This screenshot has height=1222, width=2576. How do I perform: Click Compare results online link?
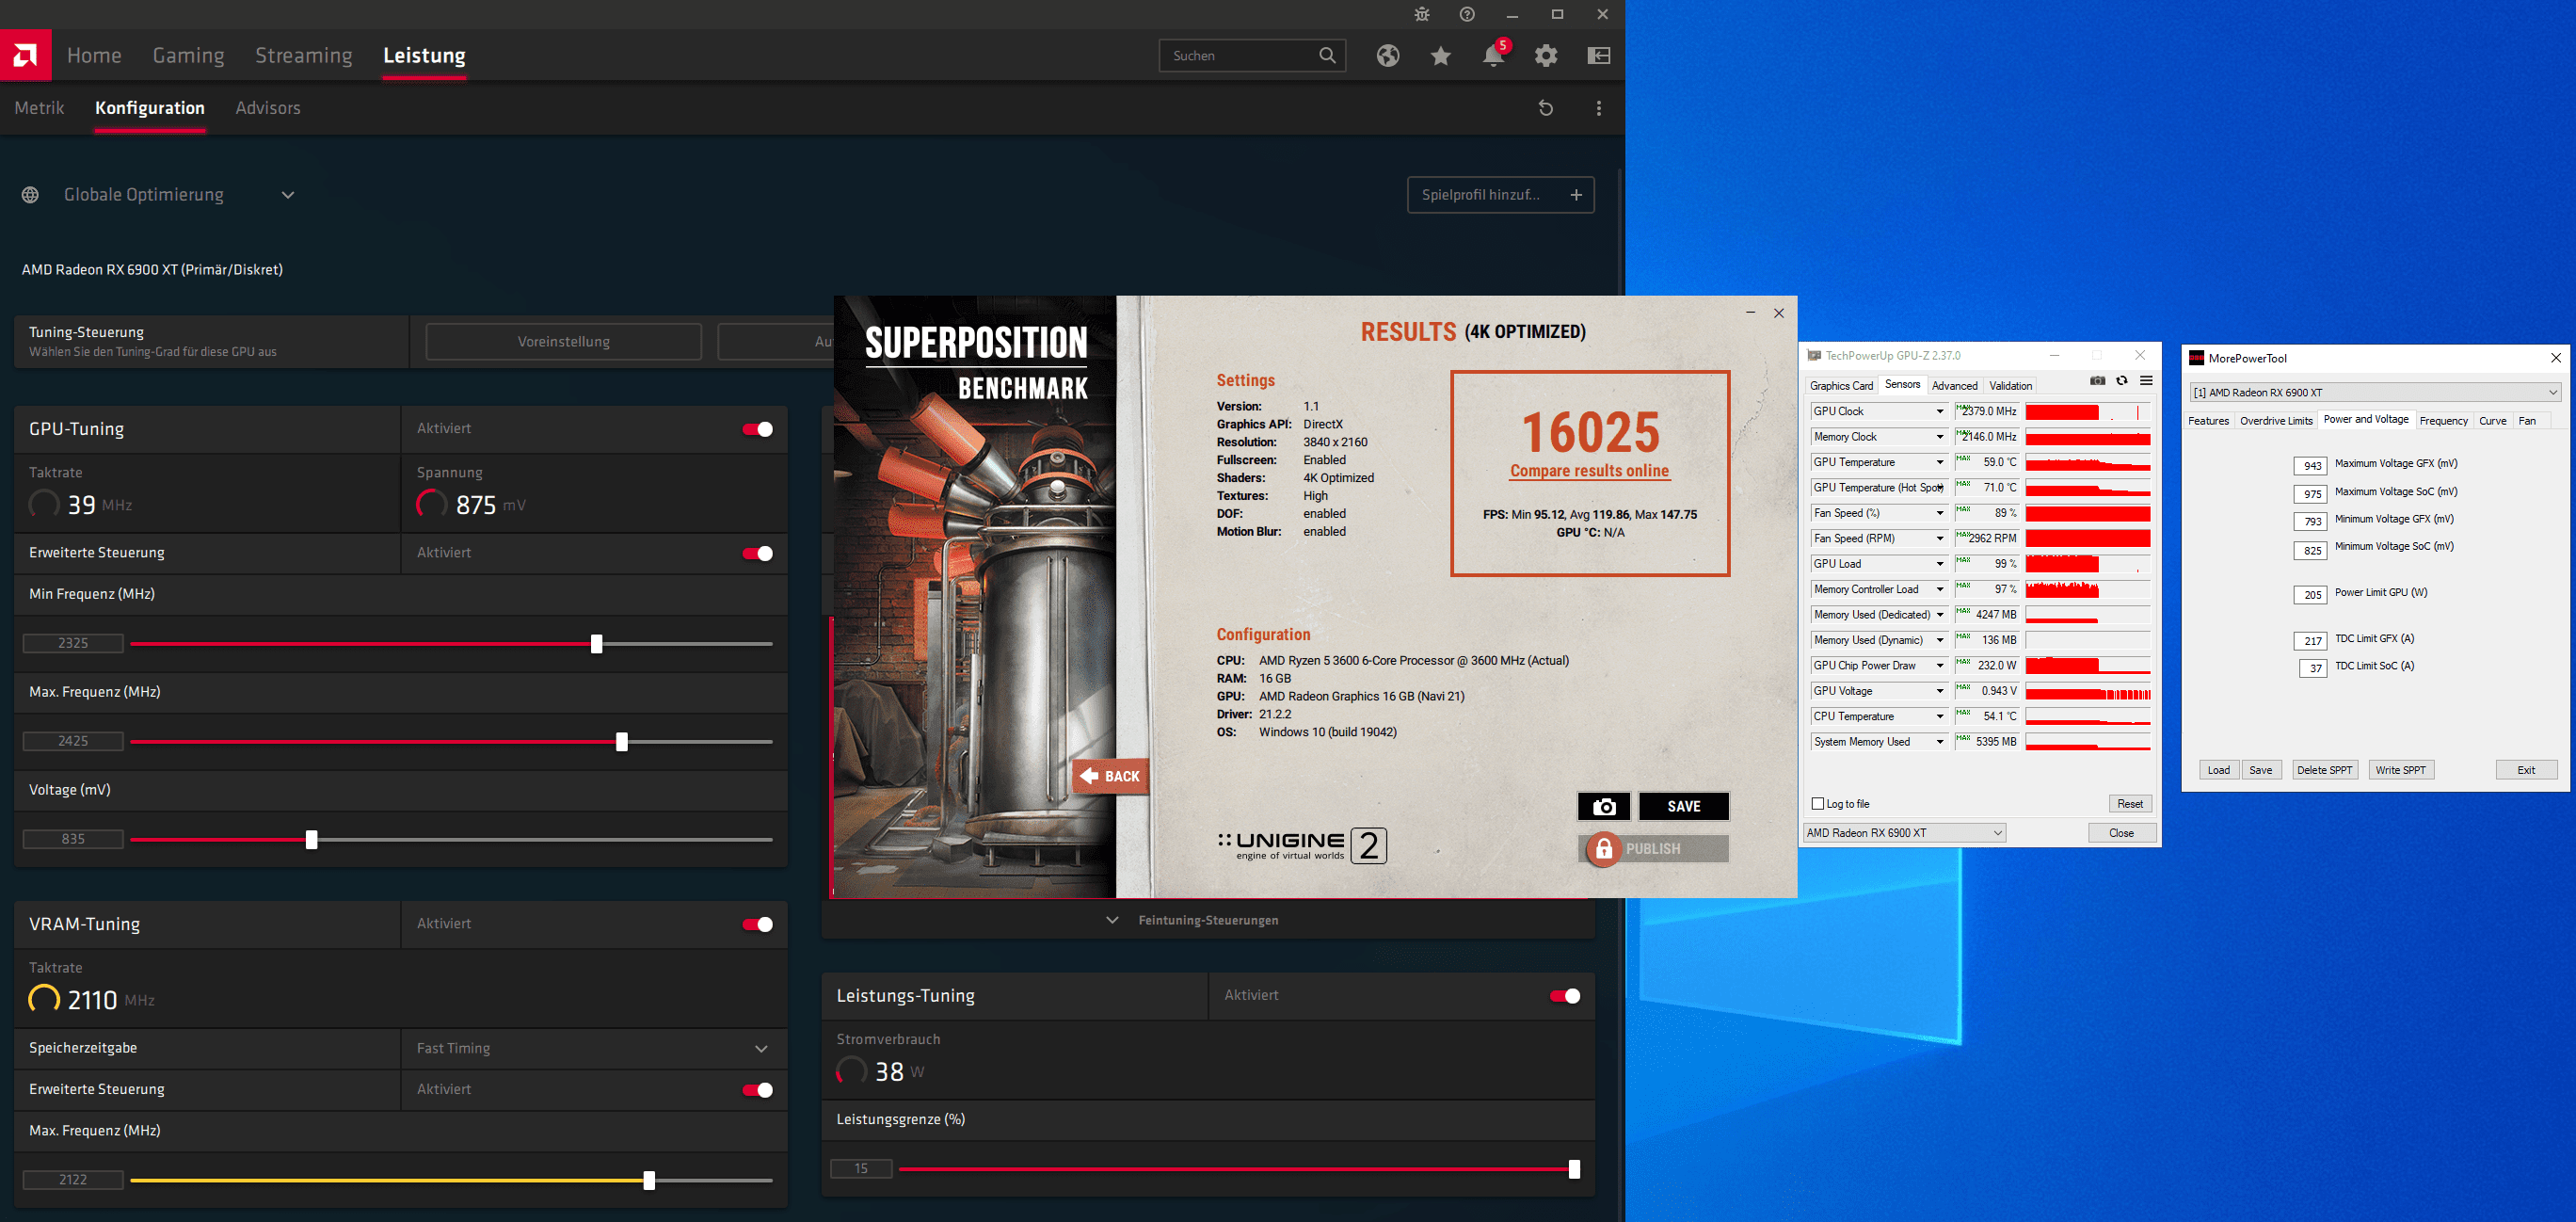(x=1589, y=471)
